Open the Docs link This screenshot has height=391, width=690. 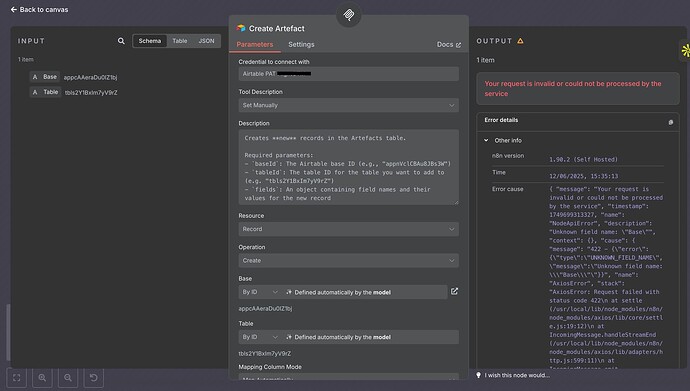click(x=449, y=44)
